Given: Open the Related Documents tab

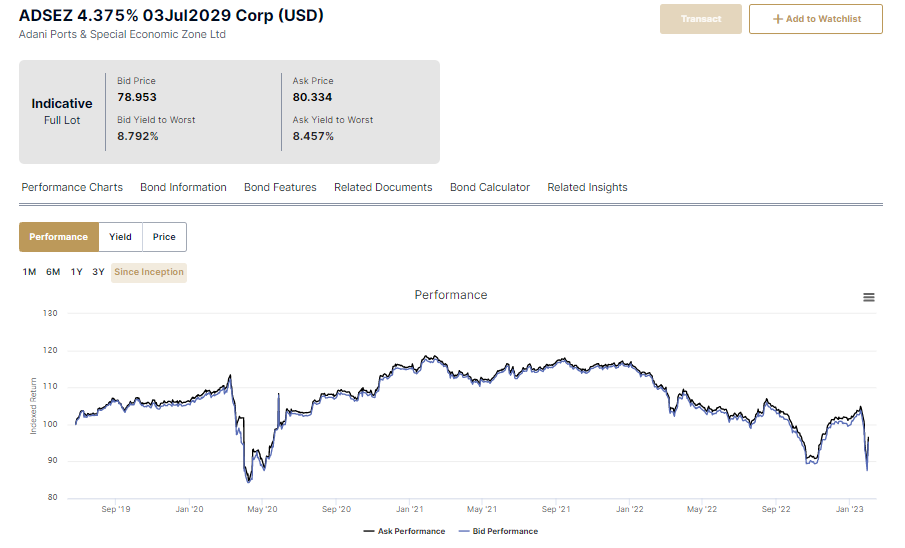Looking at the screenshot, I should 383,187.
